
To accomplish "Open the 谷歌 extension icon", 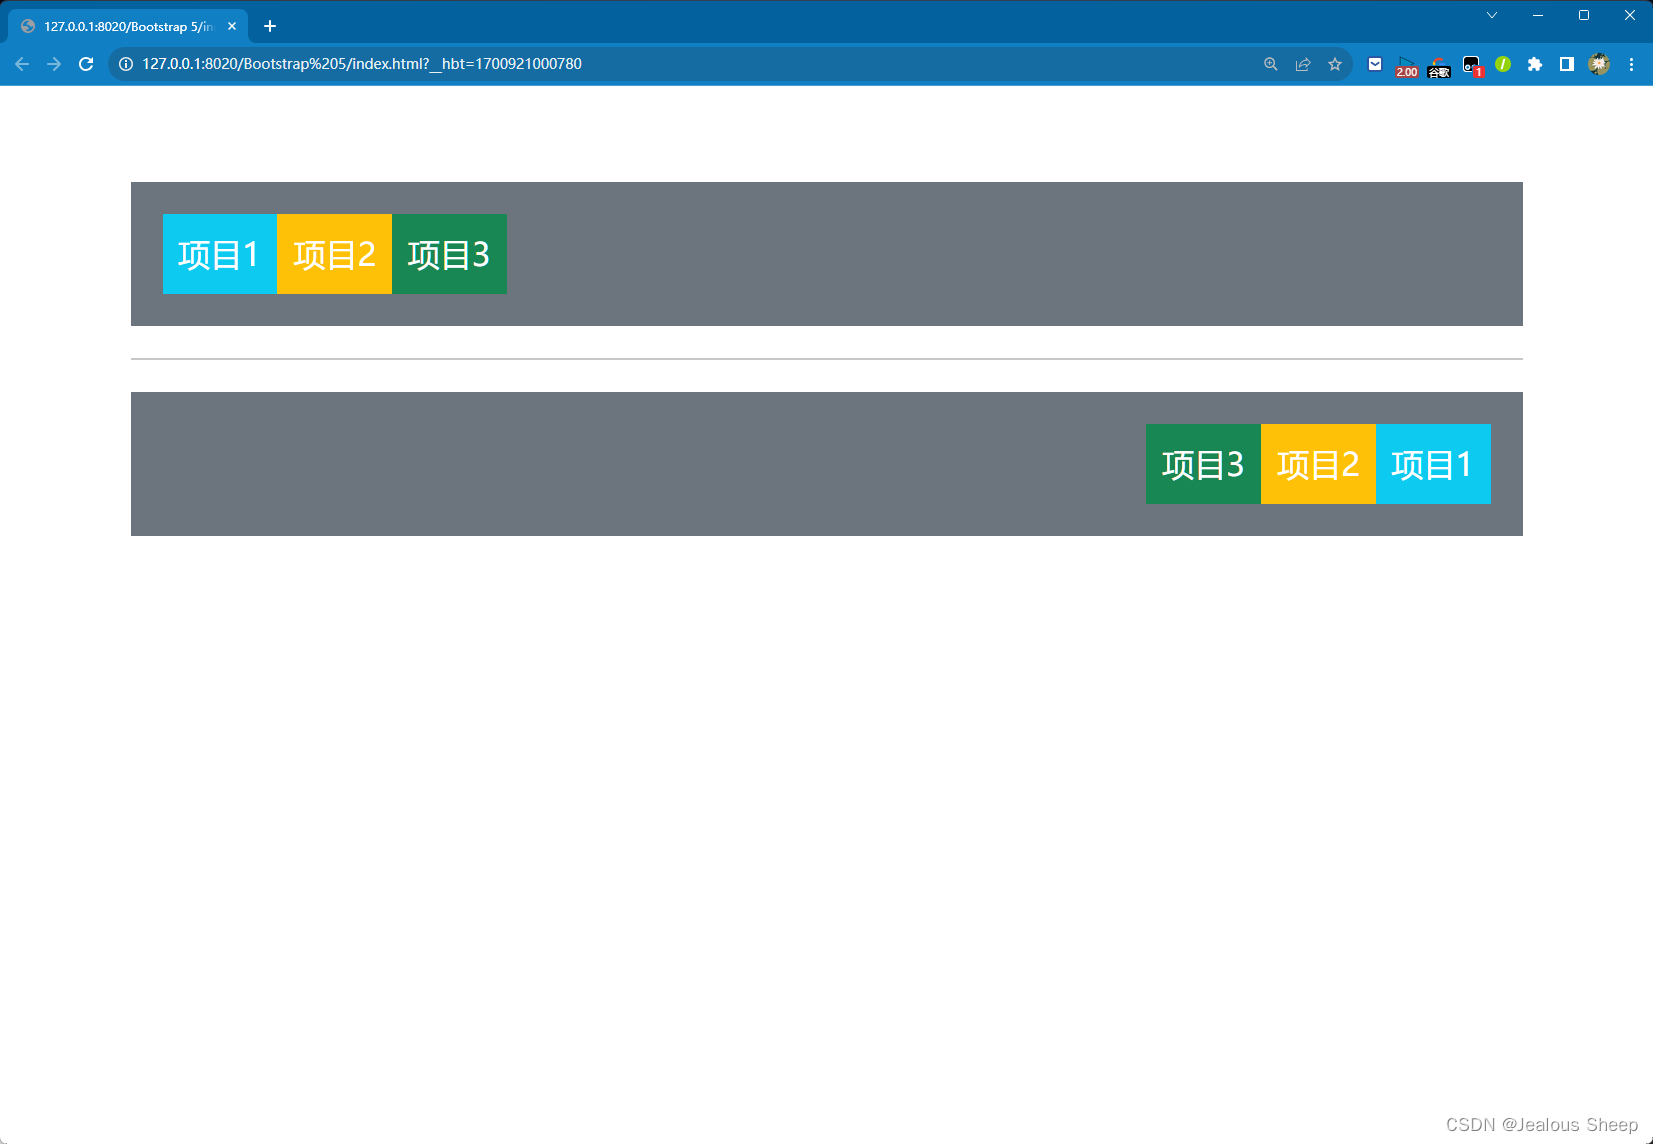I will [x=1439, y=64].
